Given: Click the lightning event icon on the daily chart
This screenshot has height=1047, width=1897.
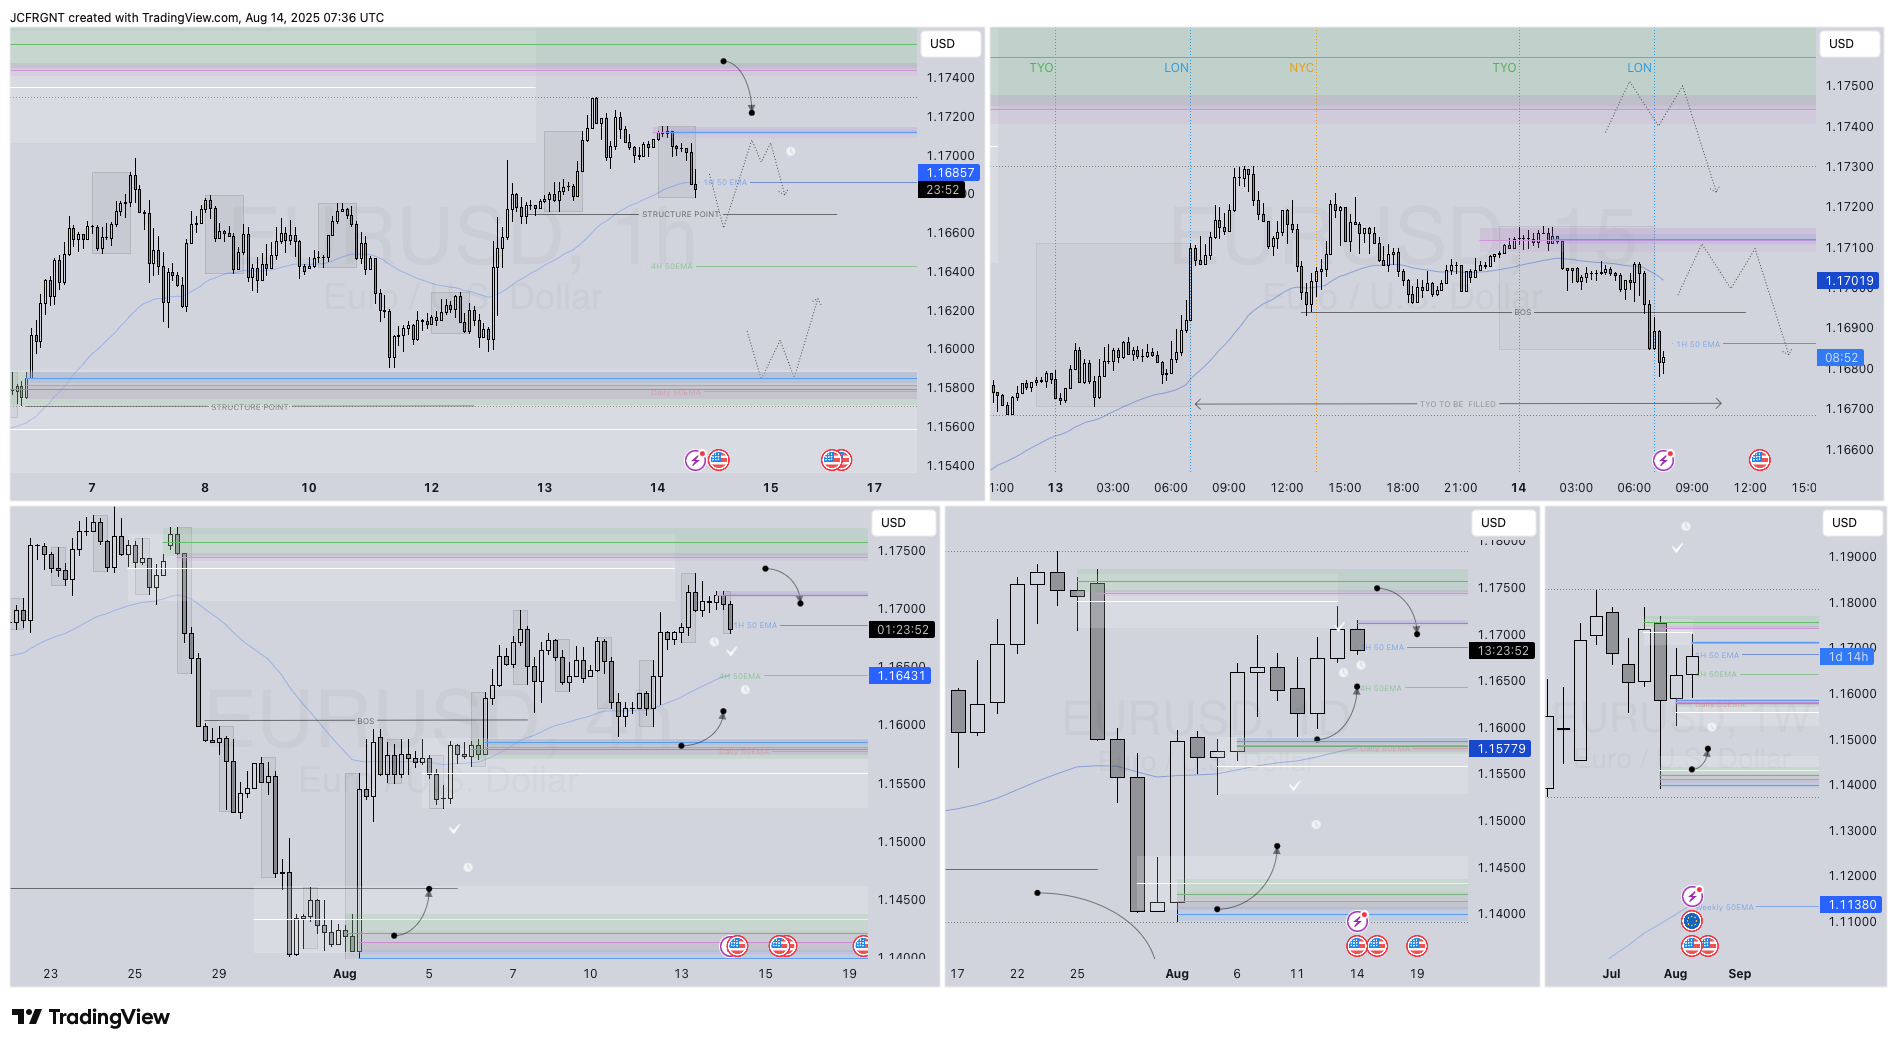Looking at the screenshot, I should pyautogui.click(x=1357, y=920).
